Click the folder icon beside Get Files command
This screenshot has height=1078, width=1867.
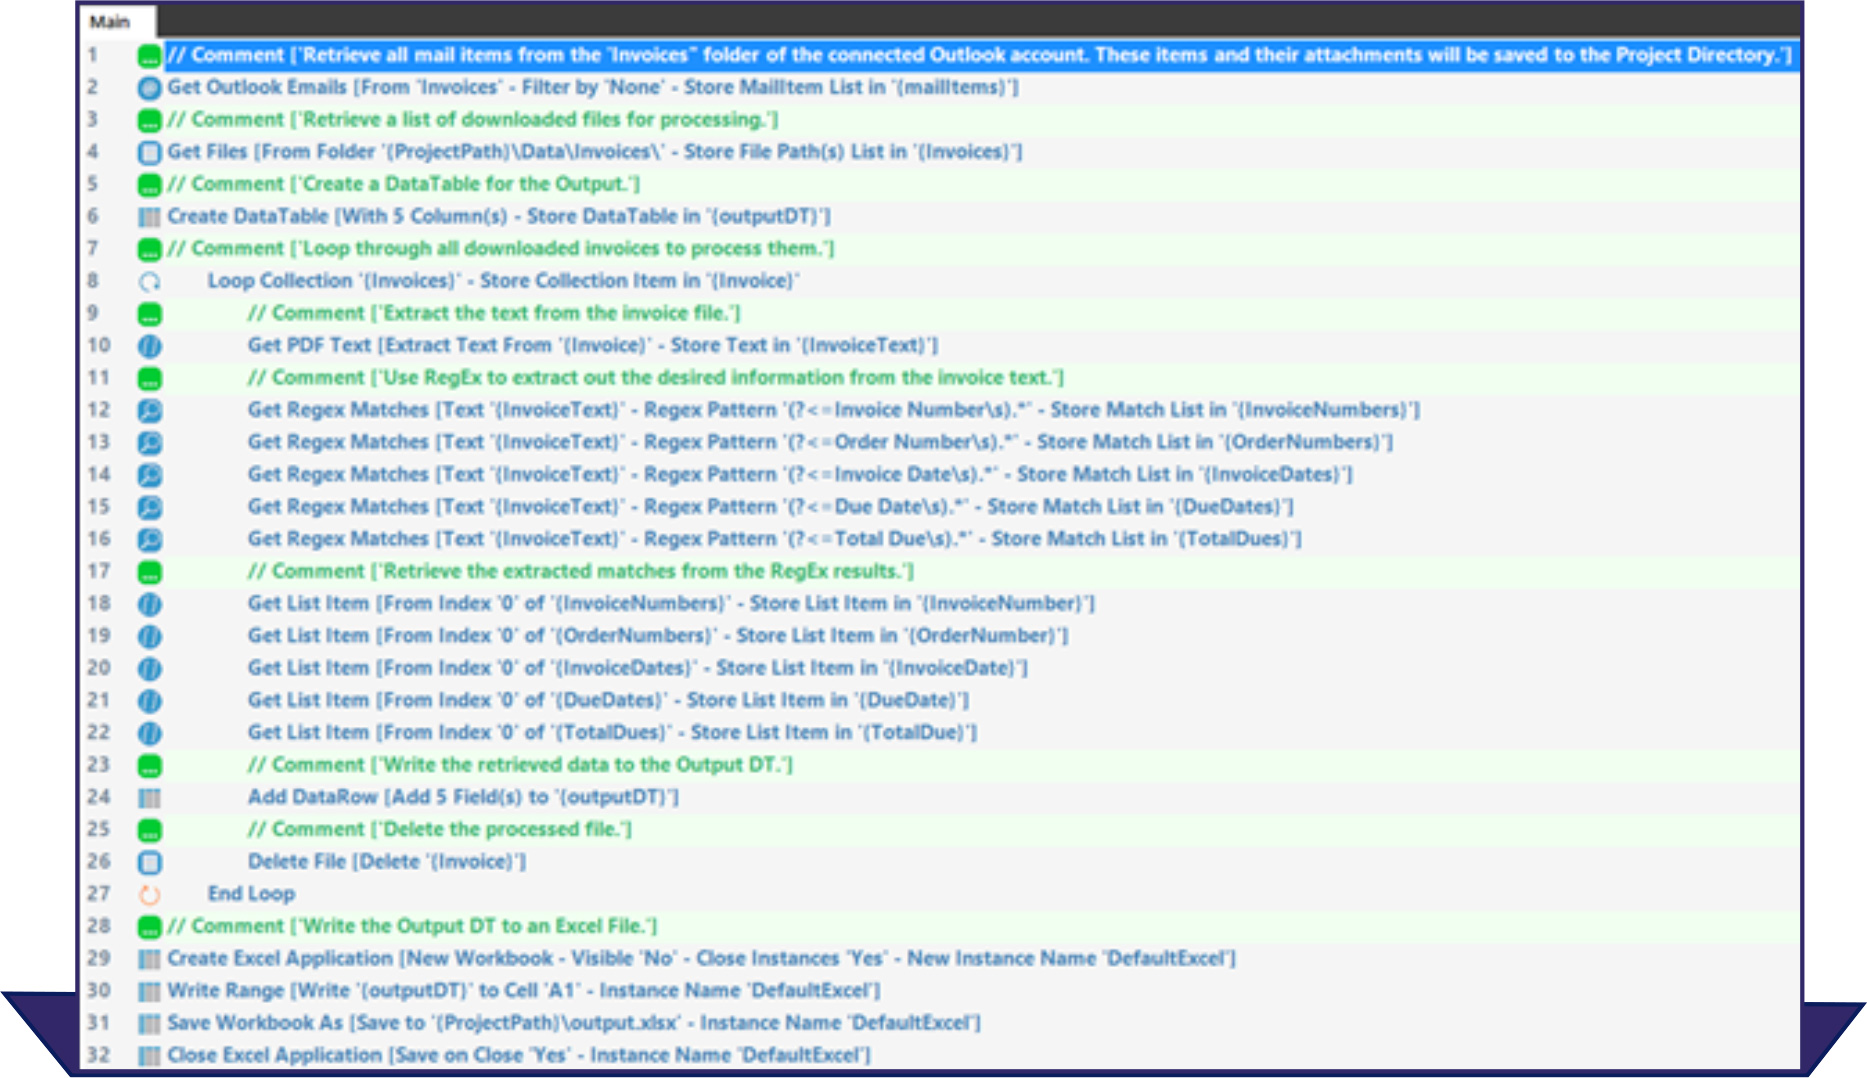point(149,153)
